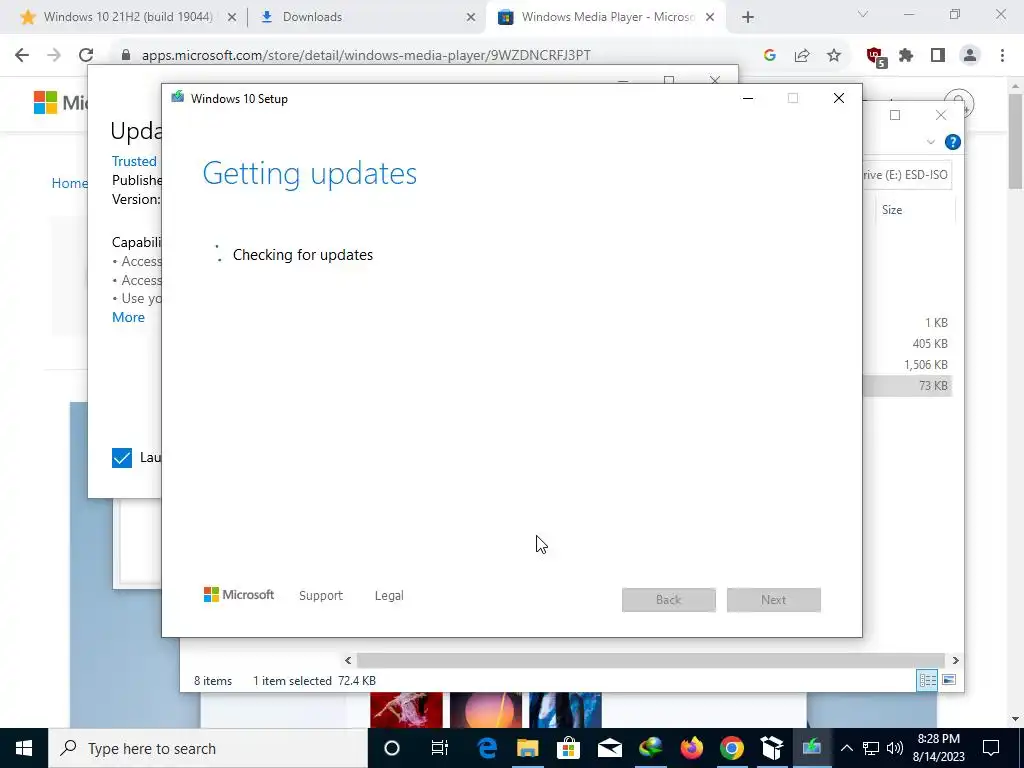
Task: Click Home breadcrumb on Microsoft page
Action: pos(69,184)
